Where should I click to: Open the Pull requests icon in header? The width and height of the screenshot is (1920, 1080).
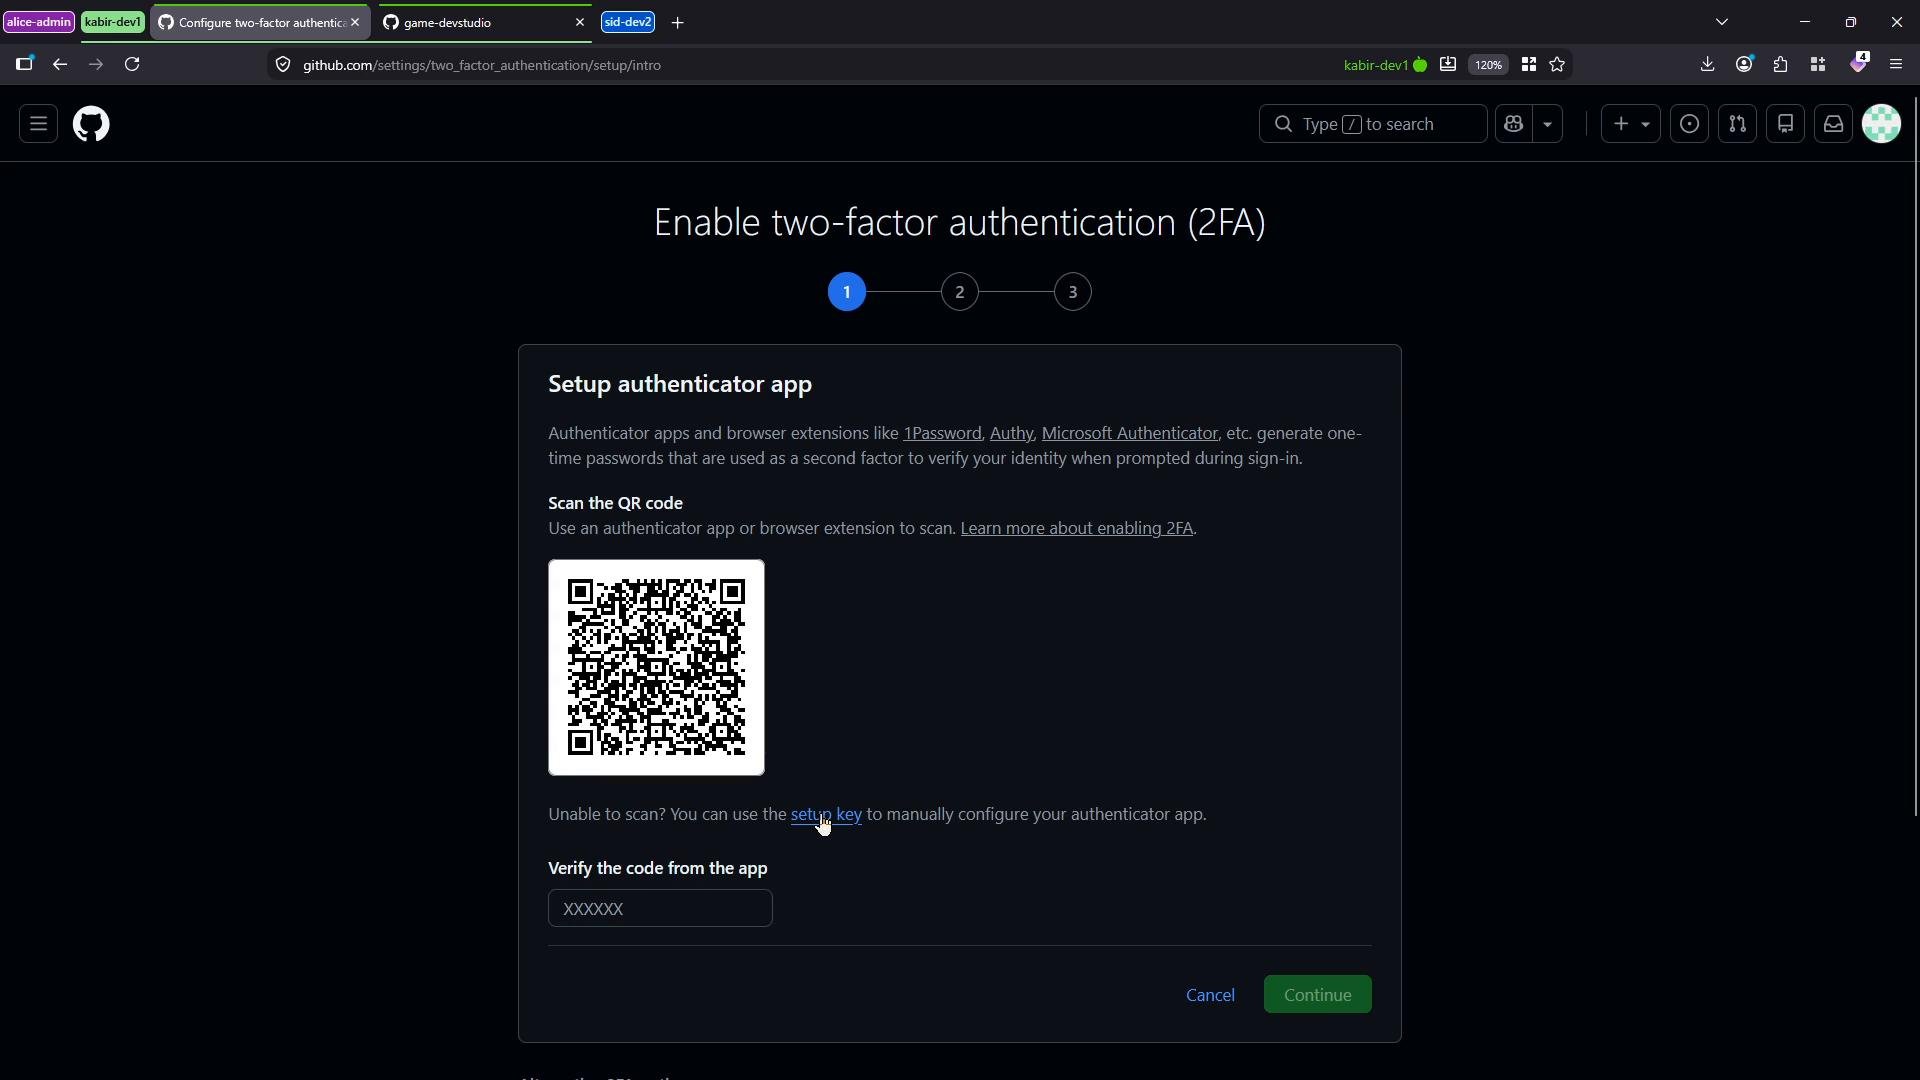[1737, 124]
